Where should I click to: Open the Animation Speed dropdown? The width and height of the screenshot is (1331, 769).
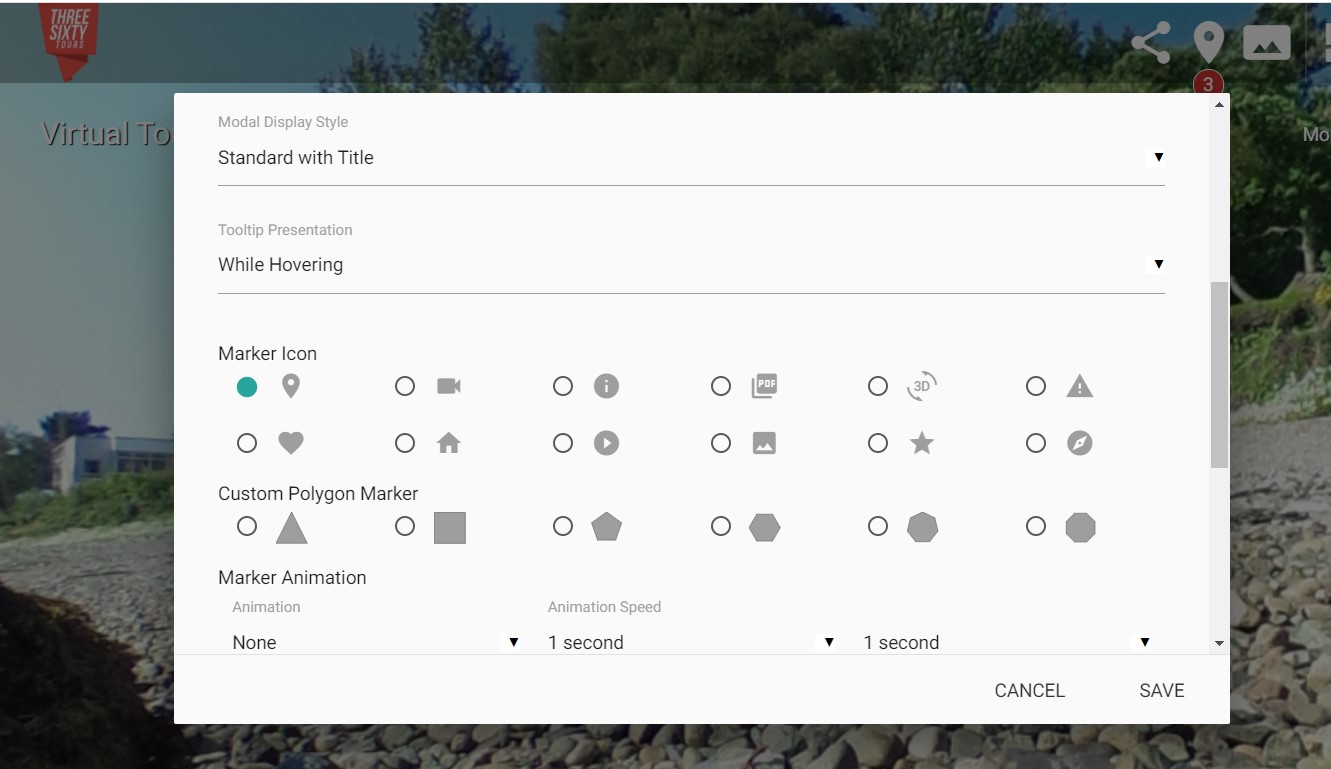[x=690, y=642]
